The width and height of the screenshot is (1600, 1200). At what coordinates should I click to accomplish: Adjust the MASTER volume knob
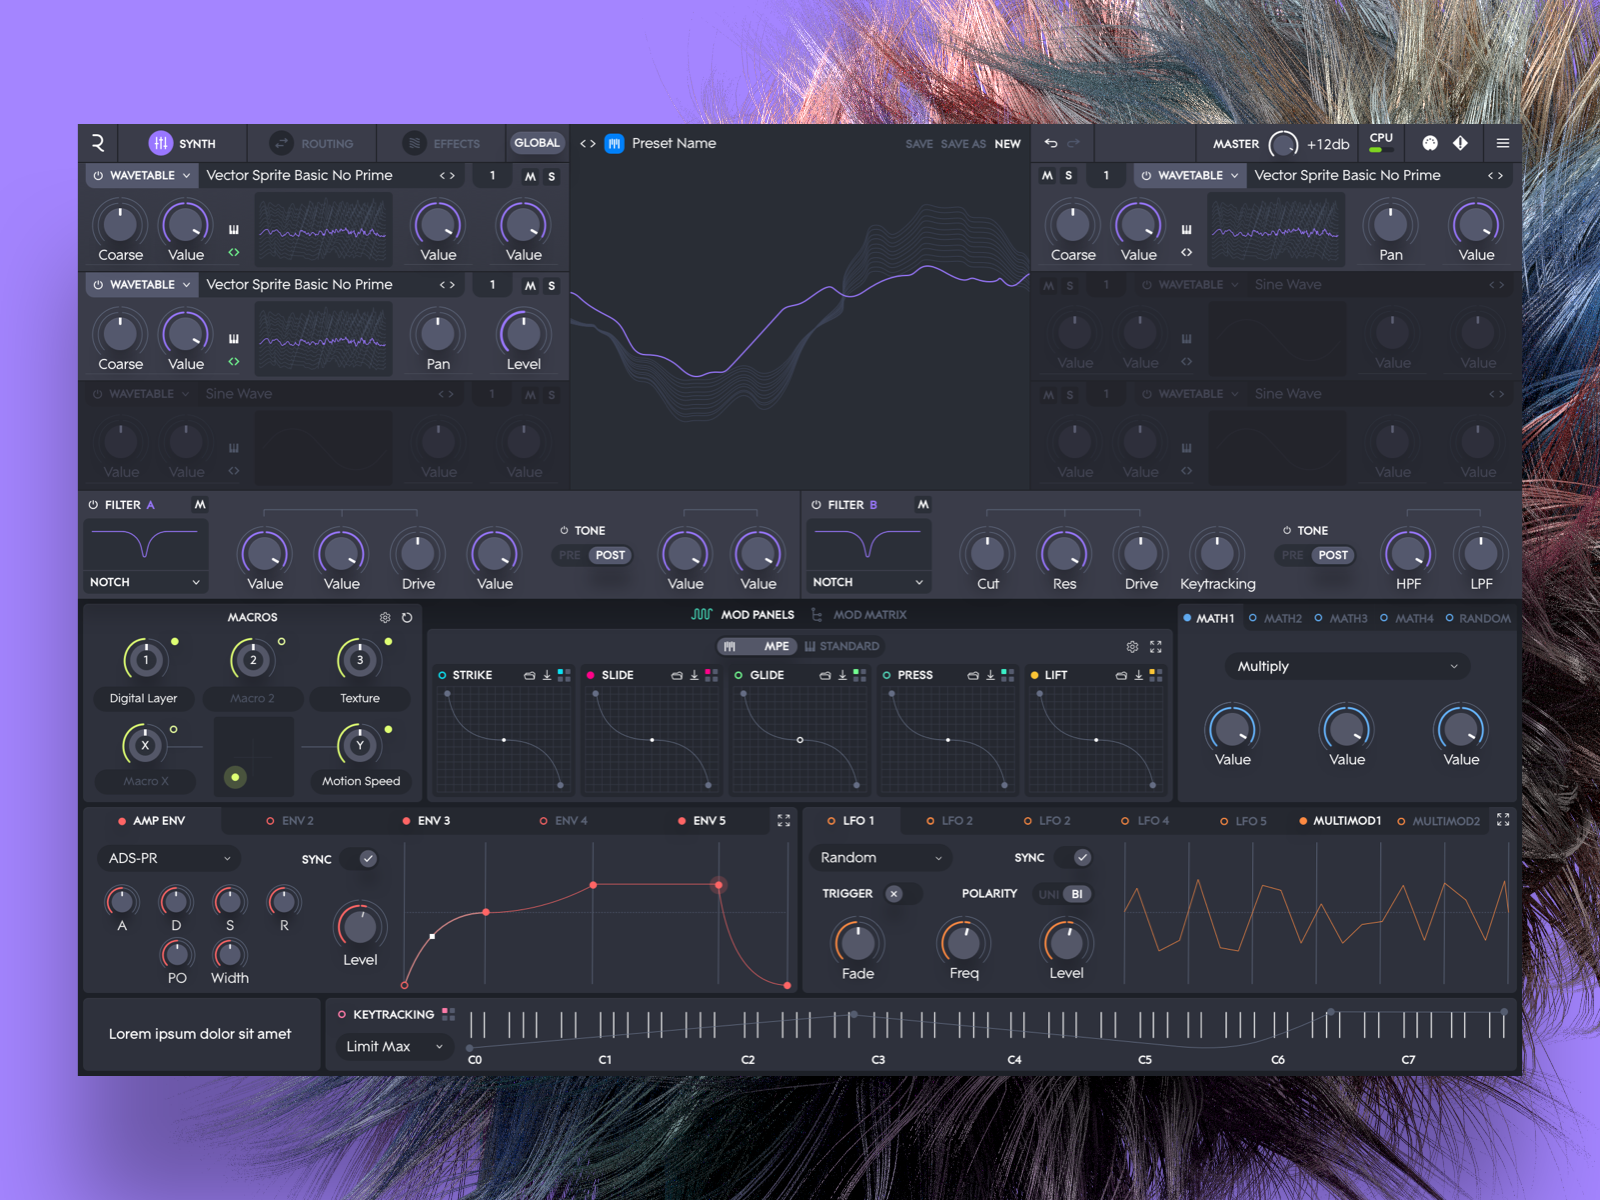tap(1283, 144)
